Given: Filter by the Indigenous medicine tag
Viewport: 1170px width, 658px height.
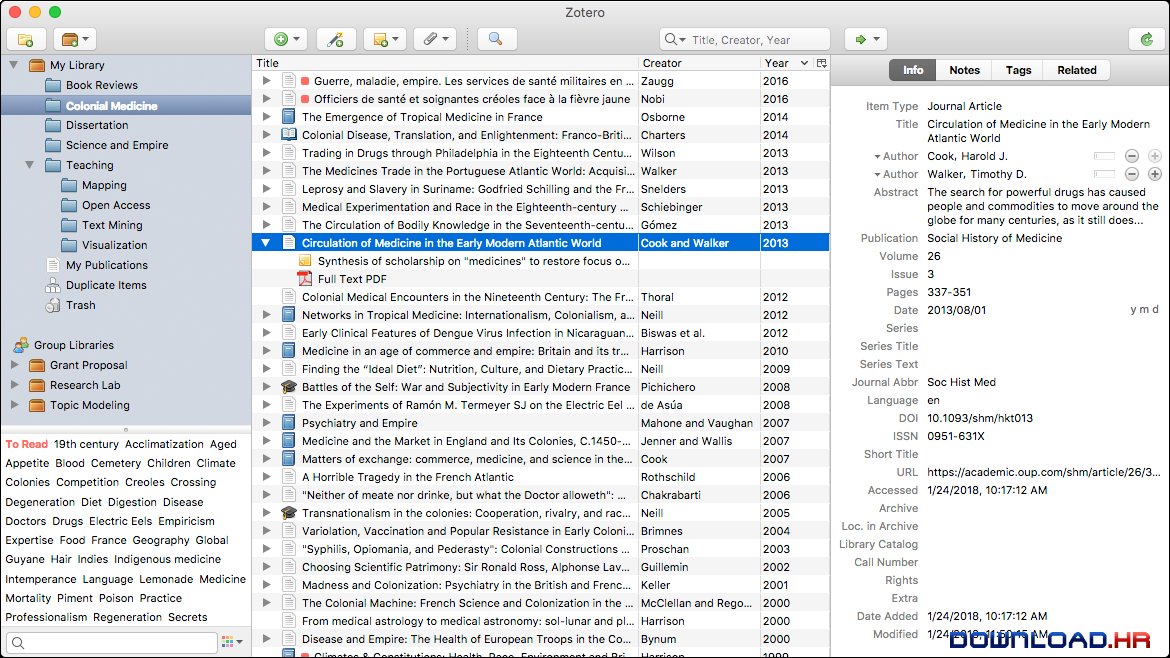Looking at the screenshot, I should (x=167, y=560).
